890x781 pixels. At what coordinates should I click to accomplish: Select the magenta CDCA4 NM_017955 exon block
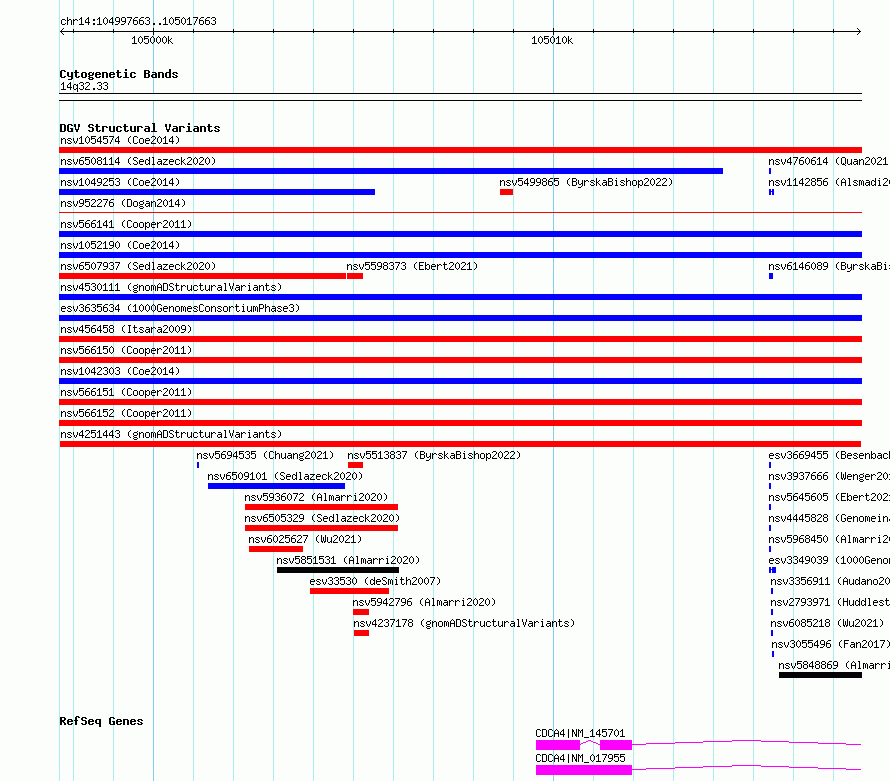point(583,770)
